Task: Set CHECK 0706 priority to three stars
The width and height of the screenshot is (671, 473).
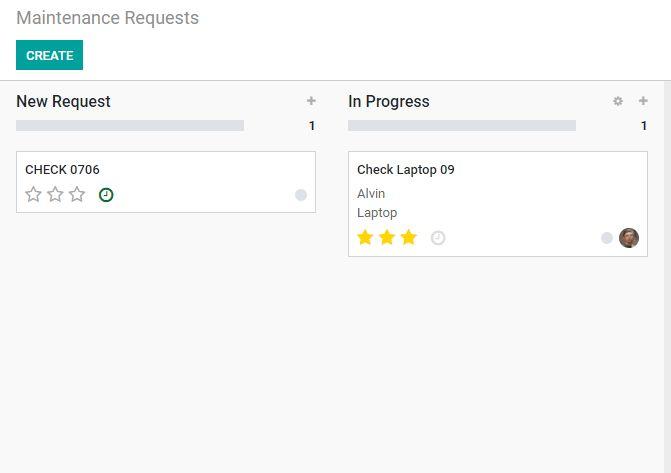Action: click(x=77, y=195)
